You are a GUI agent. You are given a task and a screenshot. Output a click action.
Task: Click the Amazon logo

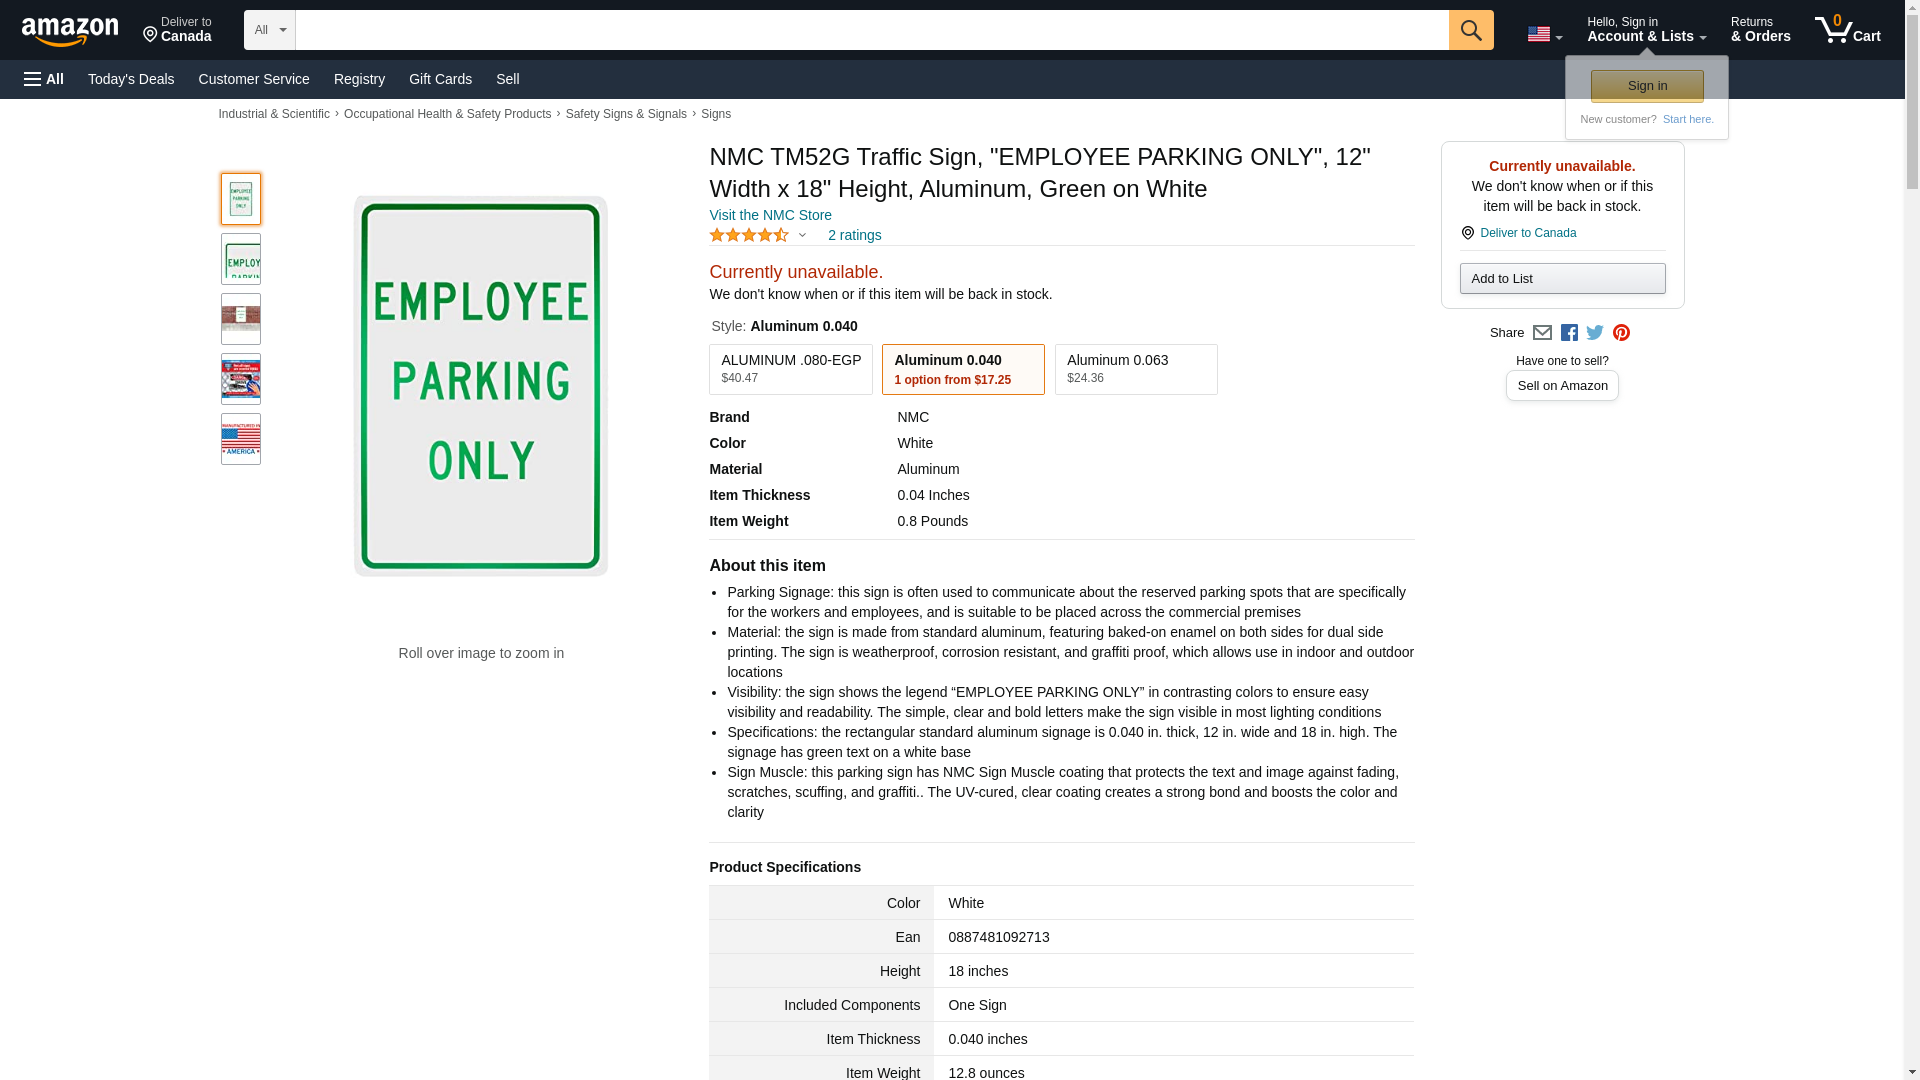tap(70, 31)
